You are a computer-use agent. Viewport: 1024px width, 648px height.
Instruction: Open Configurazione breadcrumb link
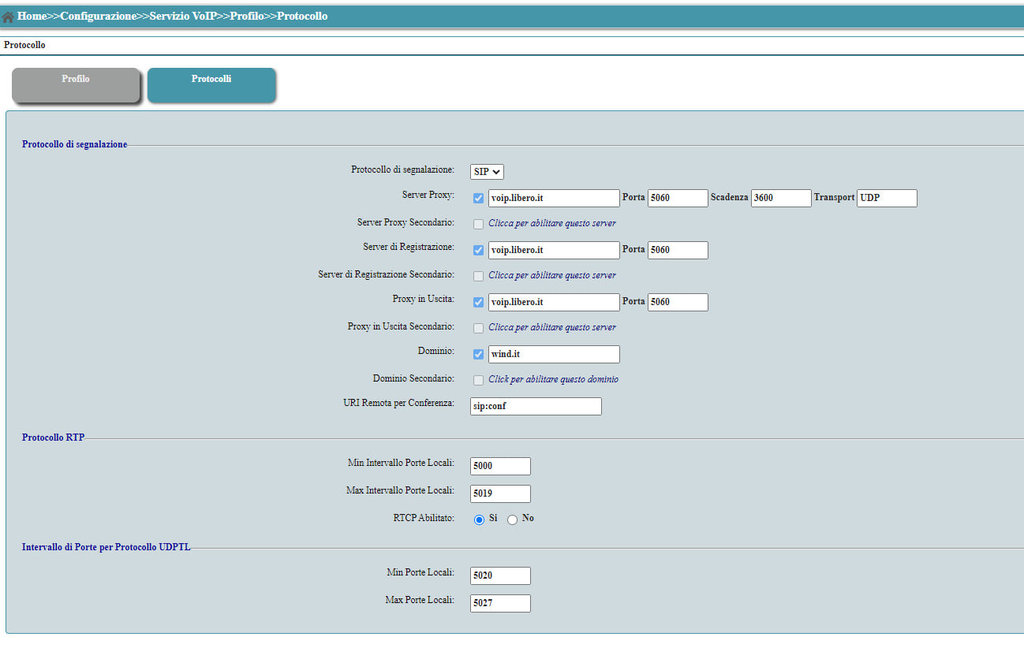pyautogui.click(x=98, y=16)
